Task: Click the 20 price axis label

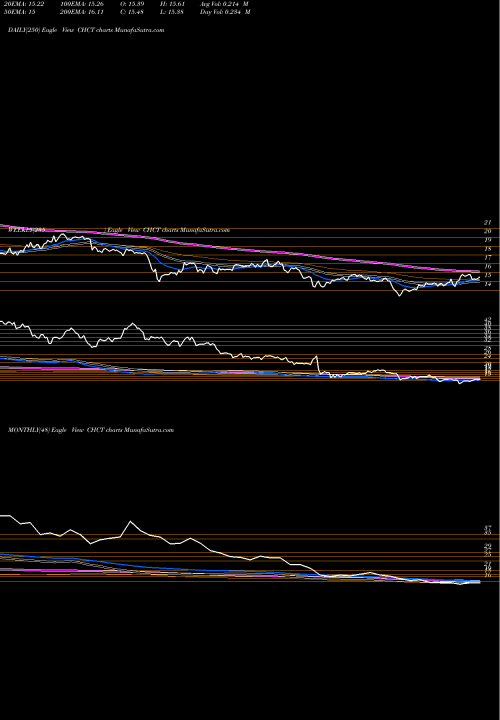Action: tap(488, 231)
